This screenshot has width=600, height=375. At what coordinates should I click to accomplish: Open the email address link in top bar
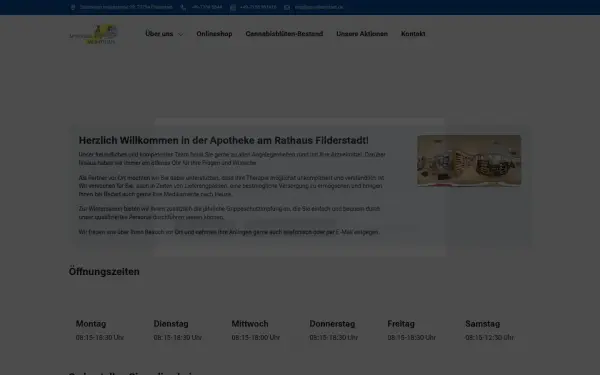click(319, 7)
